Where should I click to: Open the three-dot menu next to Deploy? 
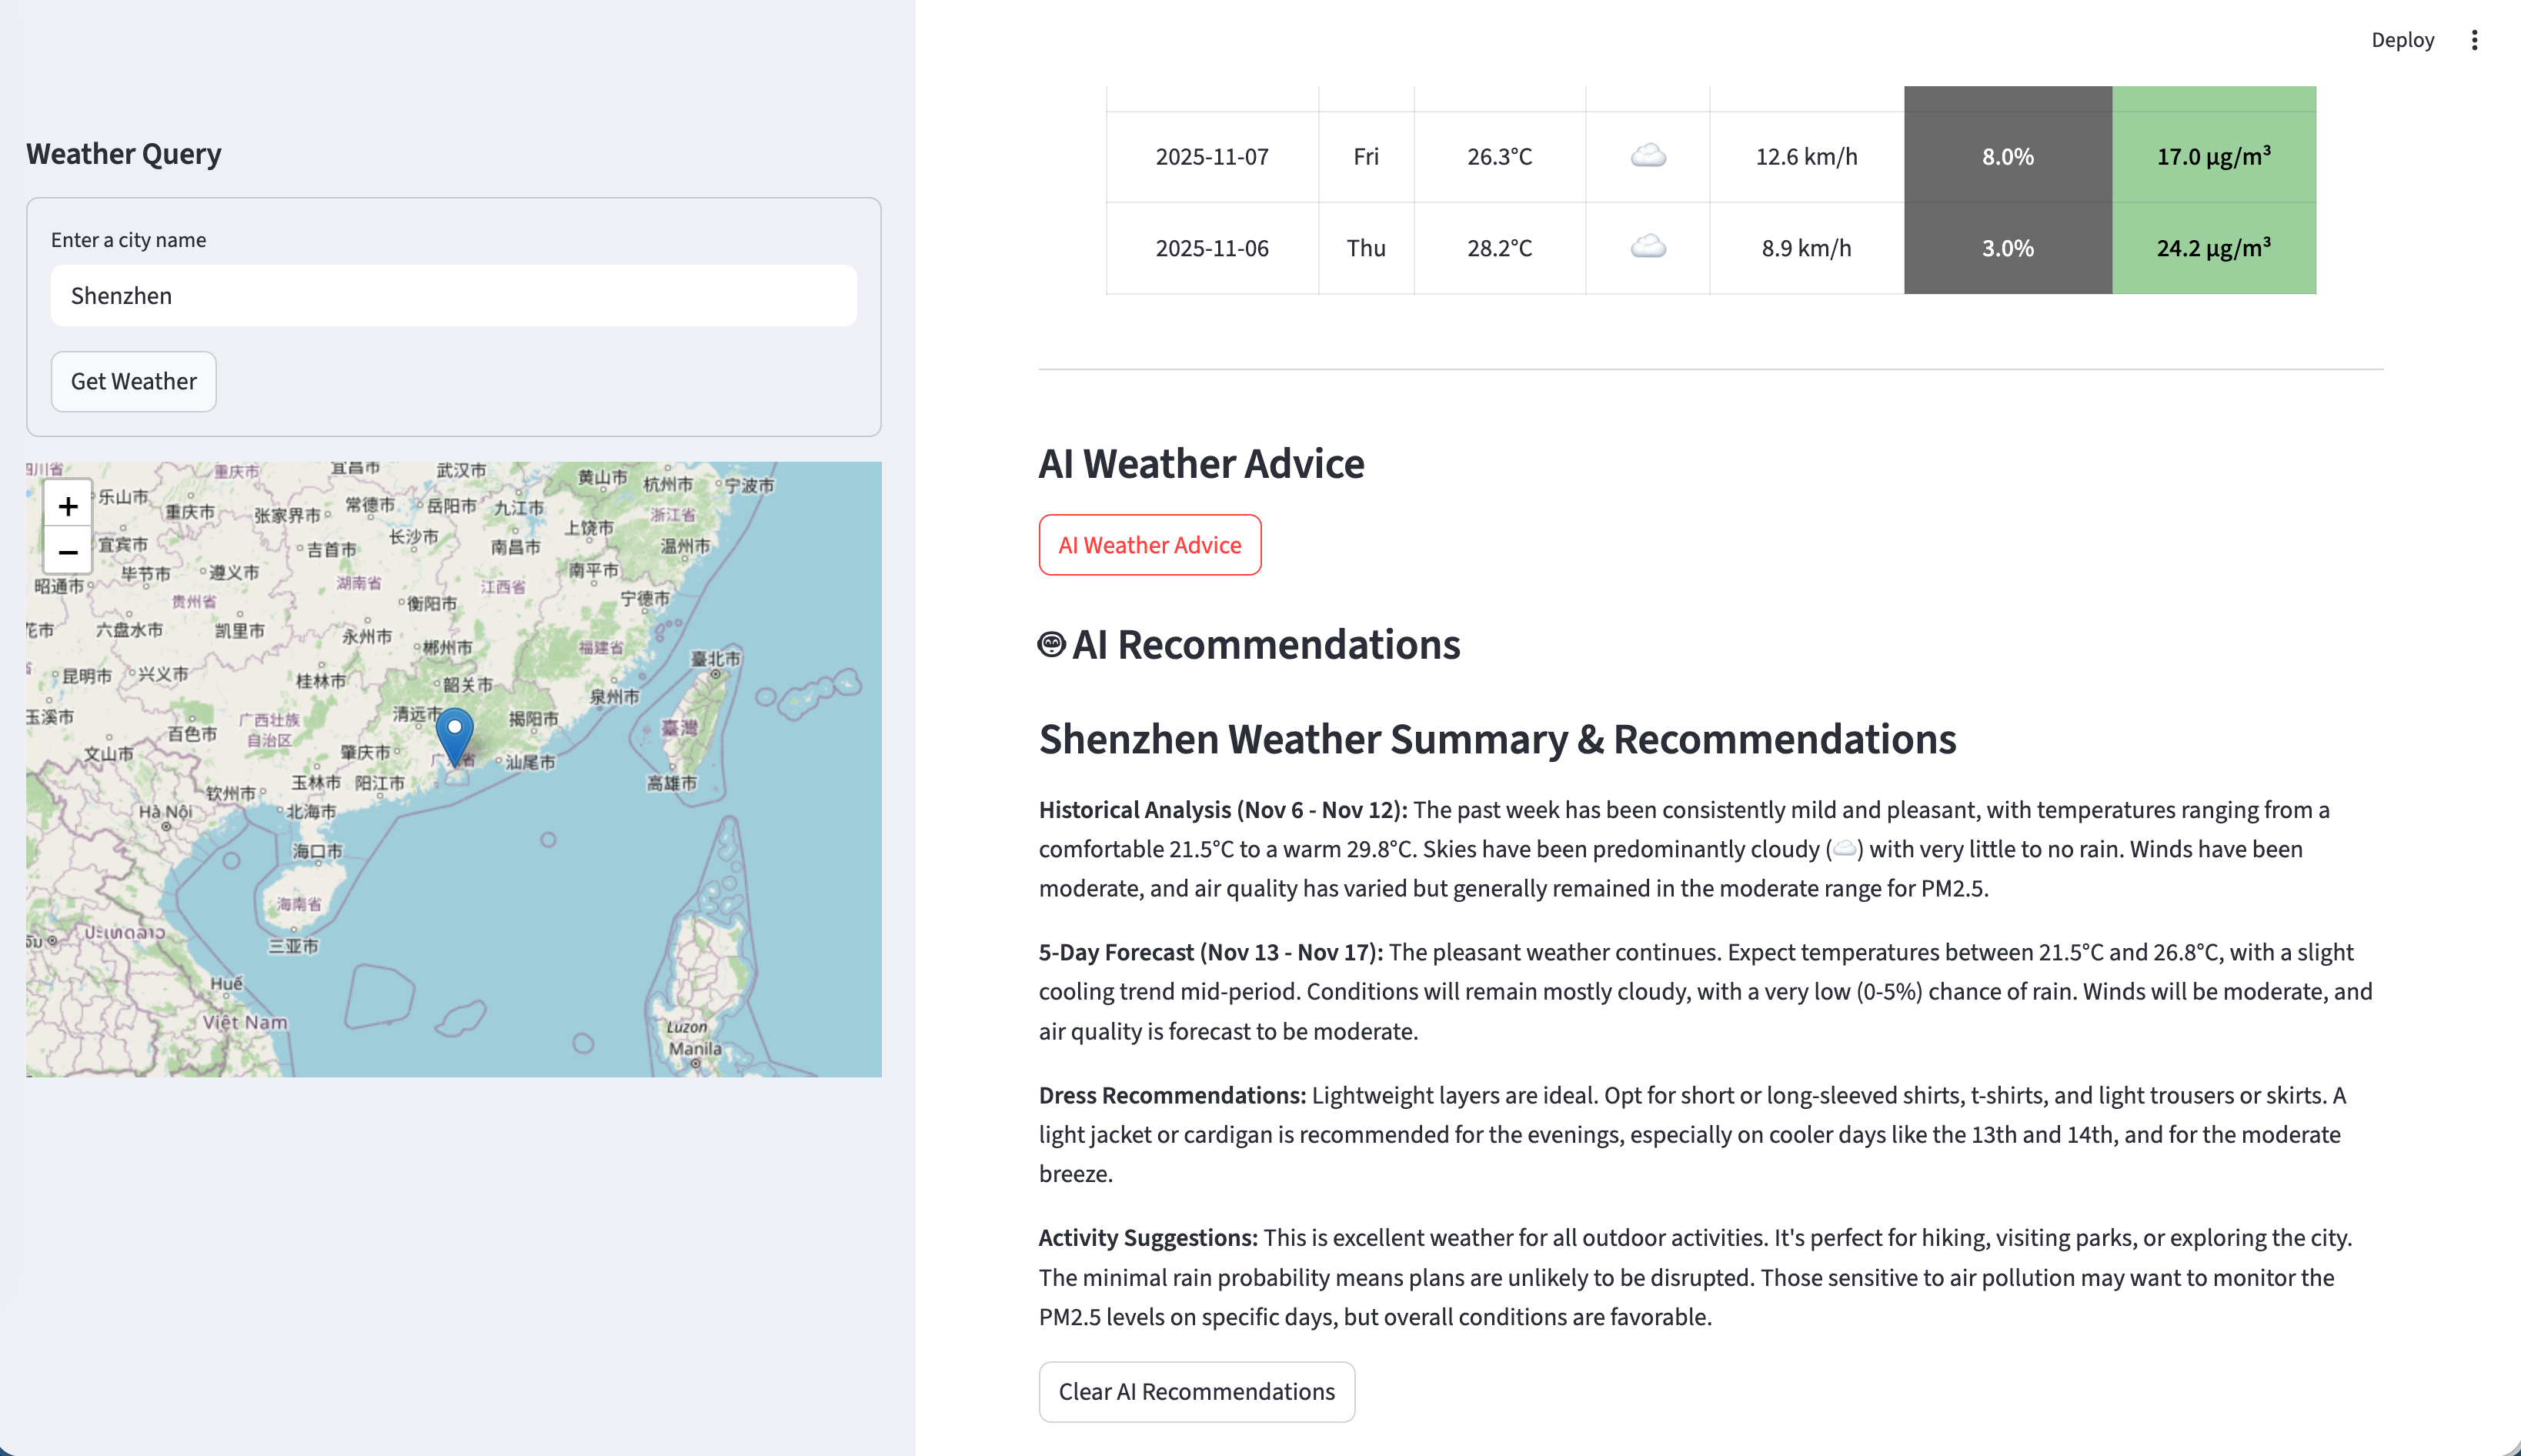point(2474,40)
